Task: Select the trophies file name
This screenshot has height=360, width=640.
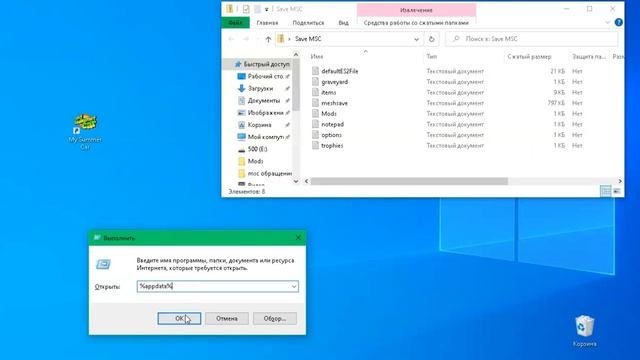Action: point(332,145)
